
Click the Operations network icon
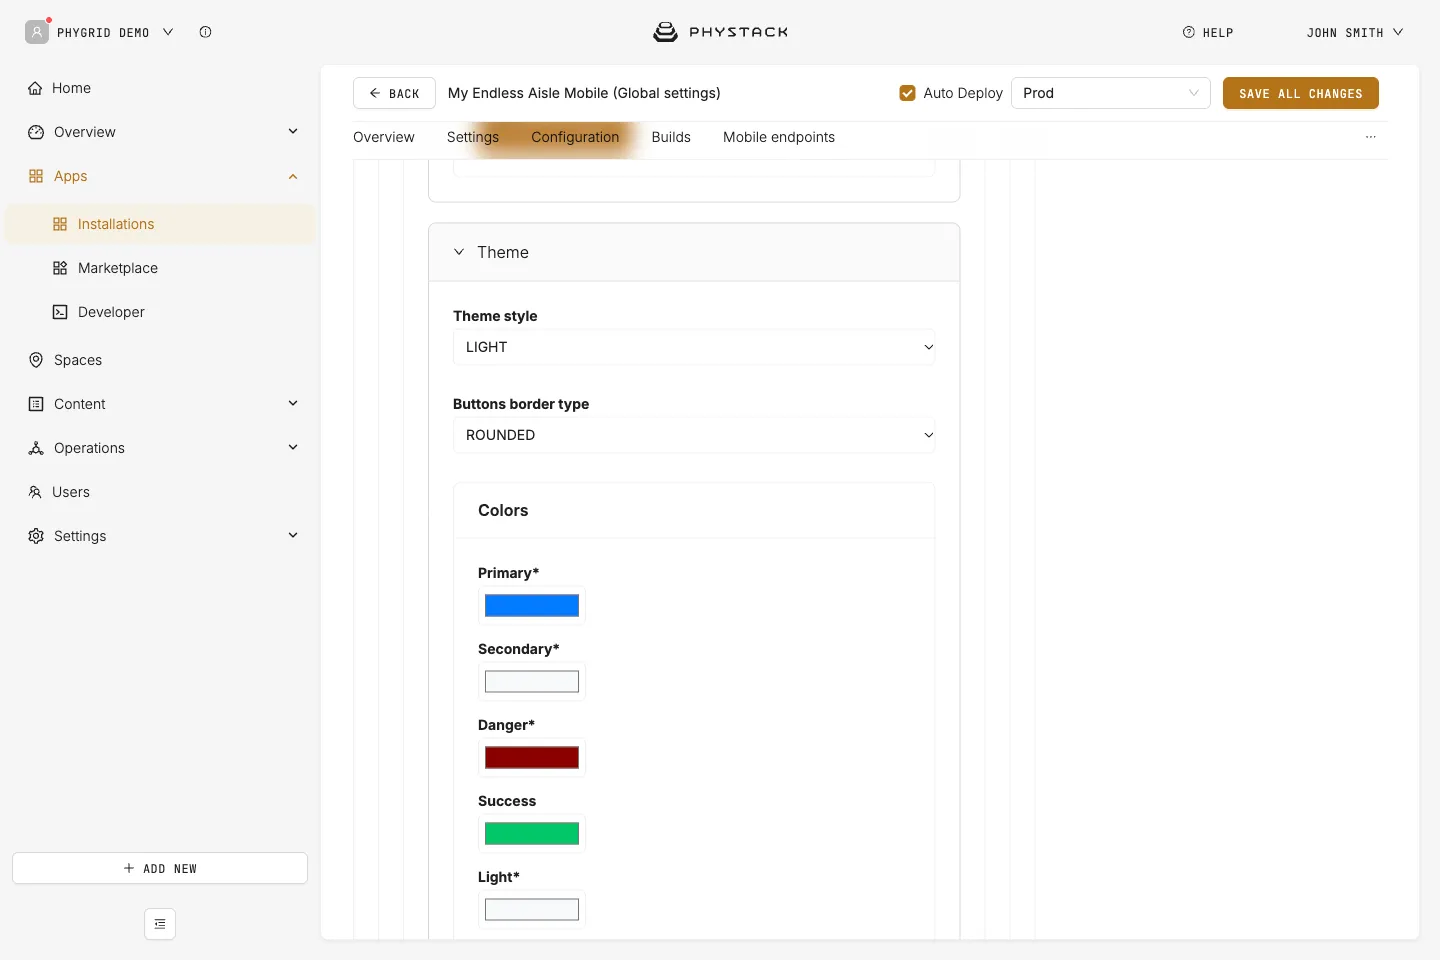point(36,448)
